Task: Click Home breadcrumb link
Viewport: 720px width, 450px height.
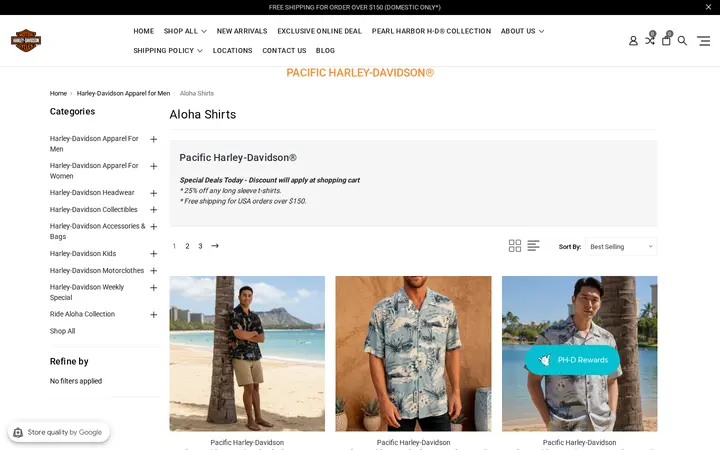Action: pyautogui.click(x=58, y=93)
